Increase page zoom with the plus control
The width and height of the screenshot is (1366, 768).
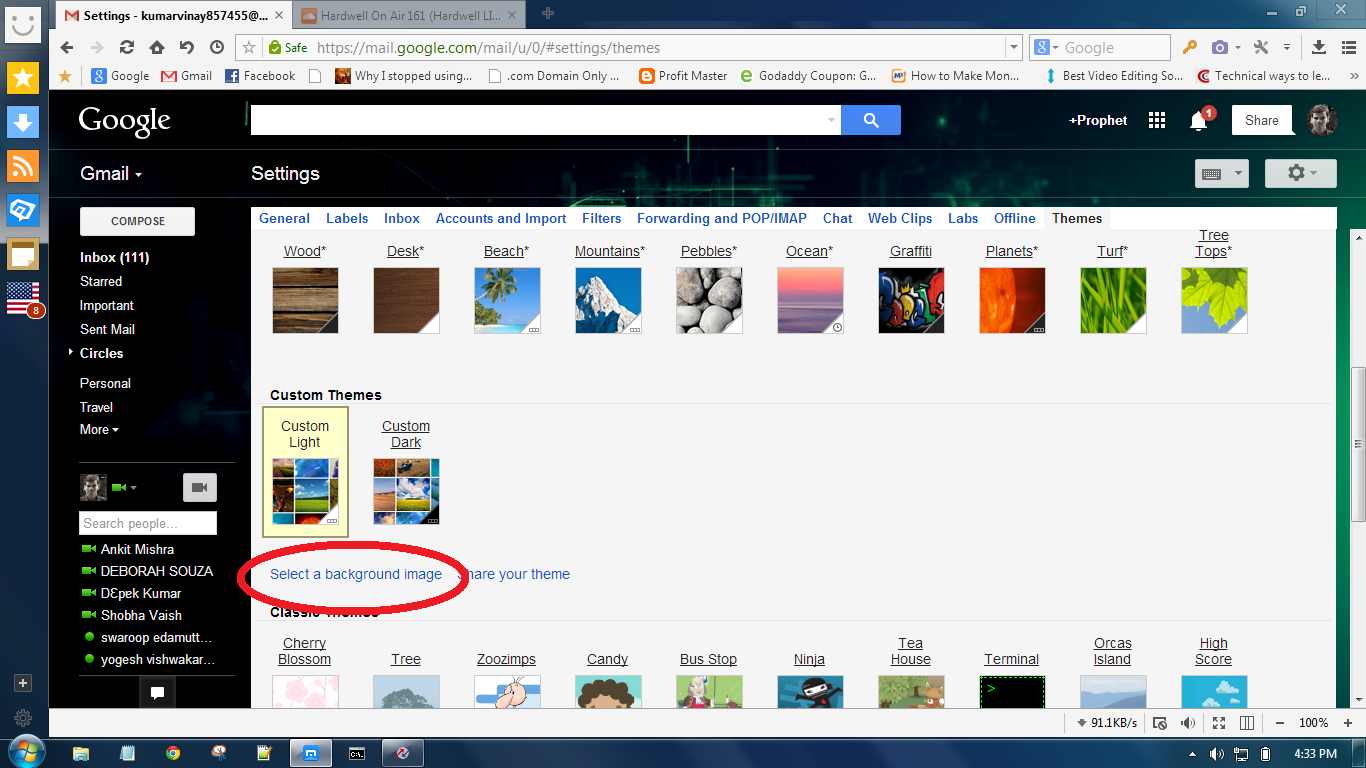[1346, 722]
